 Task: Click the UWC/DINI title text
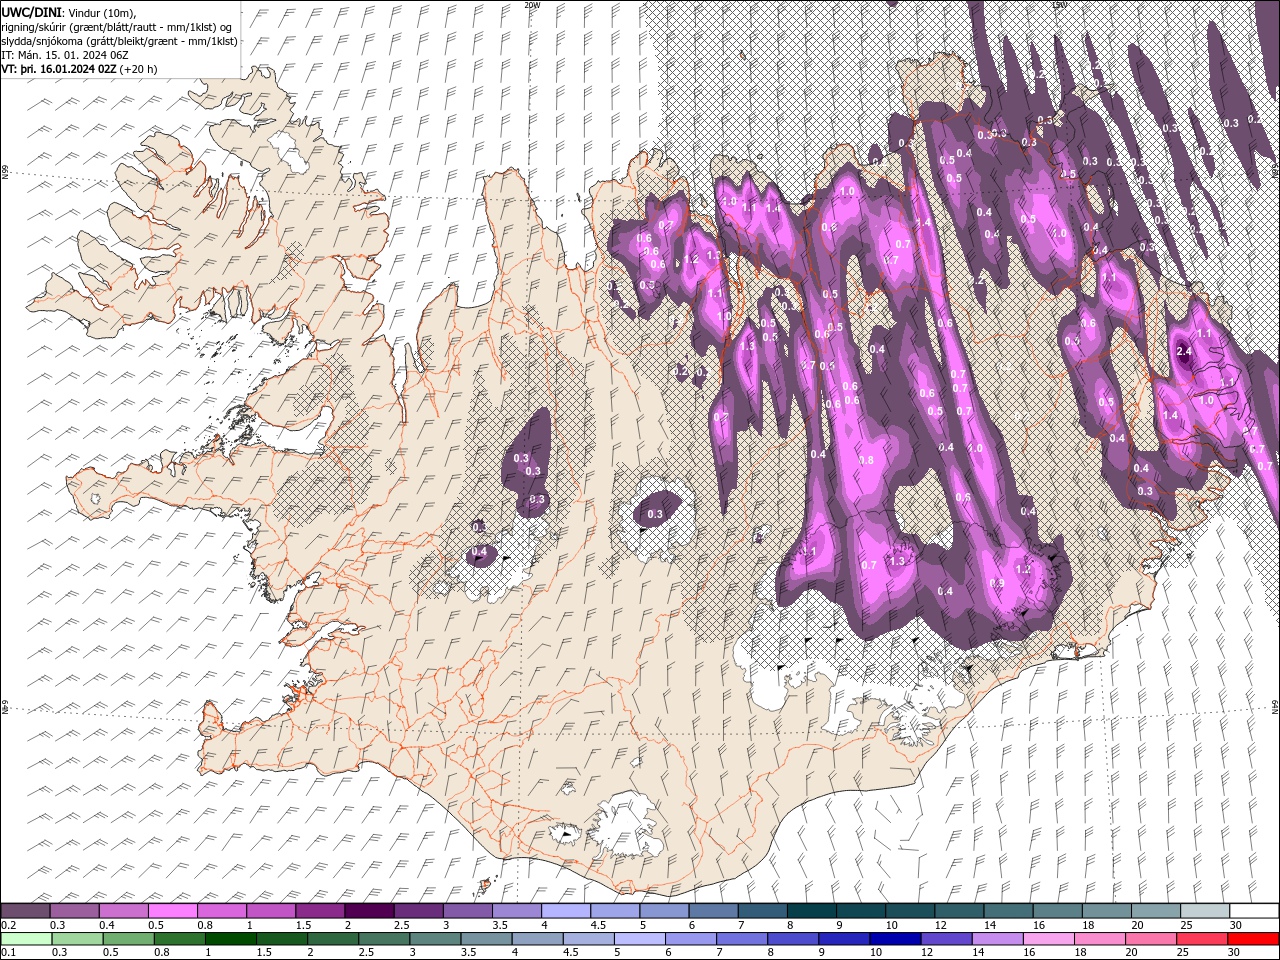31,11
